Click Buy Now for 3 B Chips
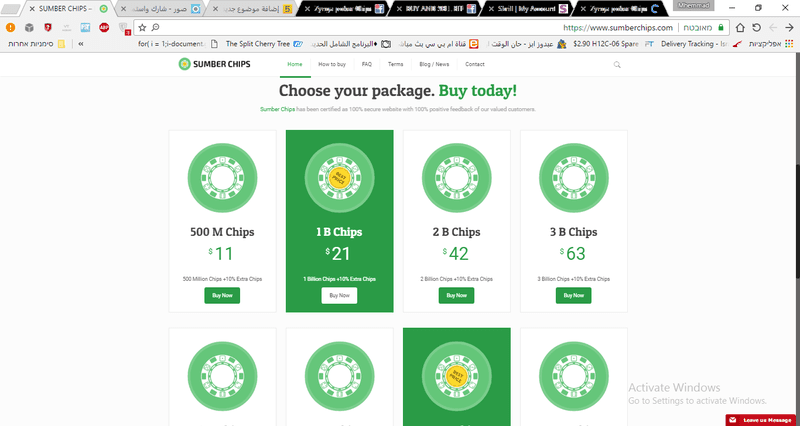 (x=573, y=295)
